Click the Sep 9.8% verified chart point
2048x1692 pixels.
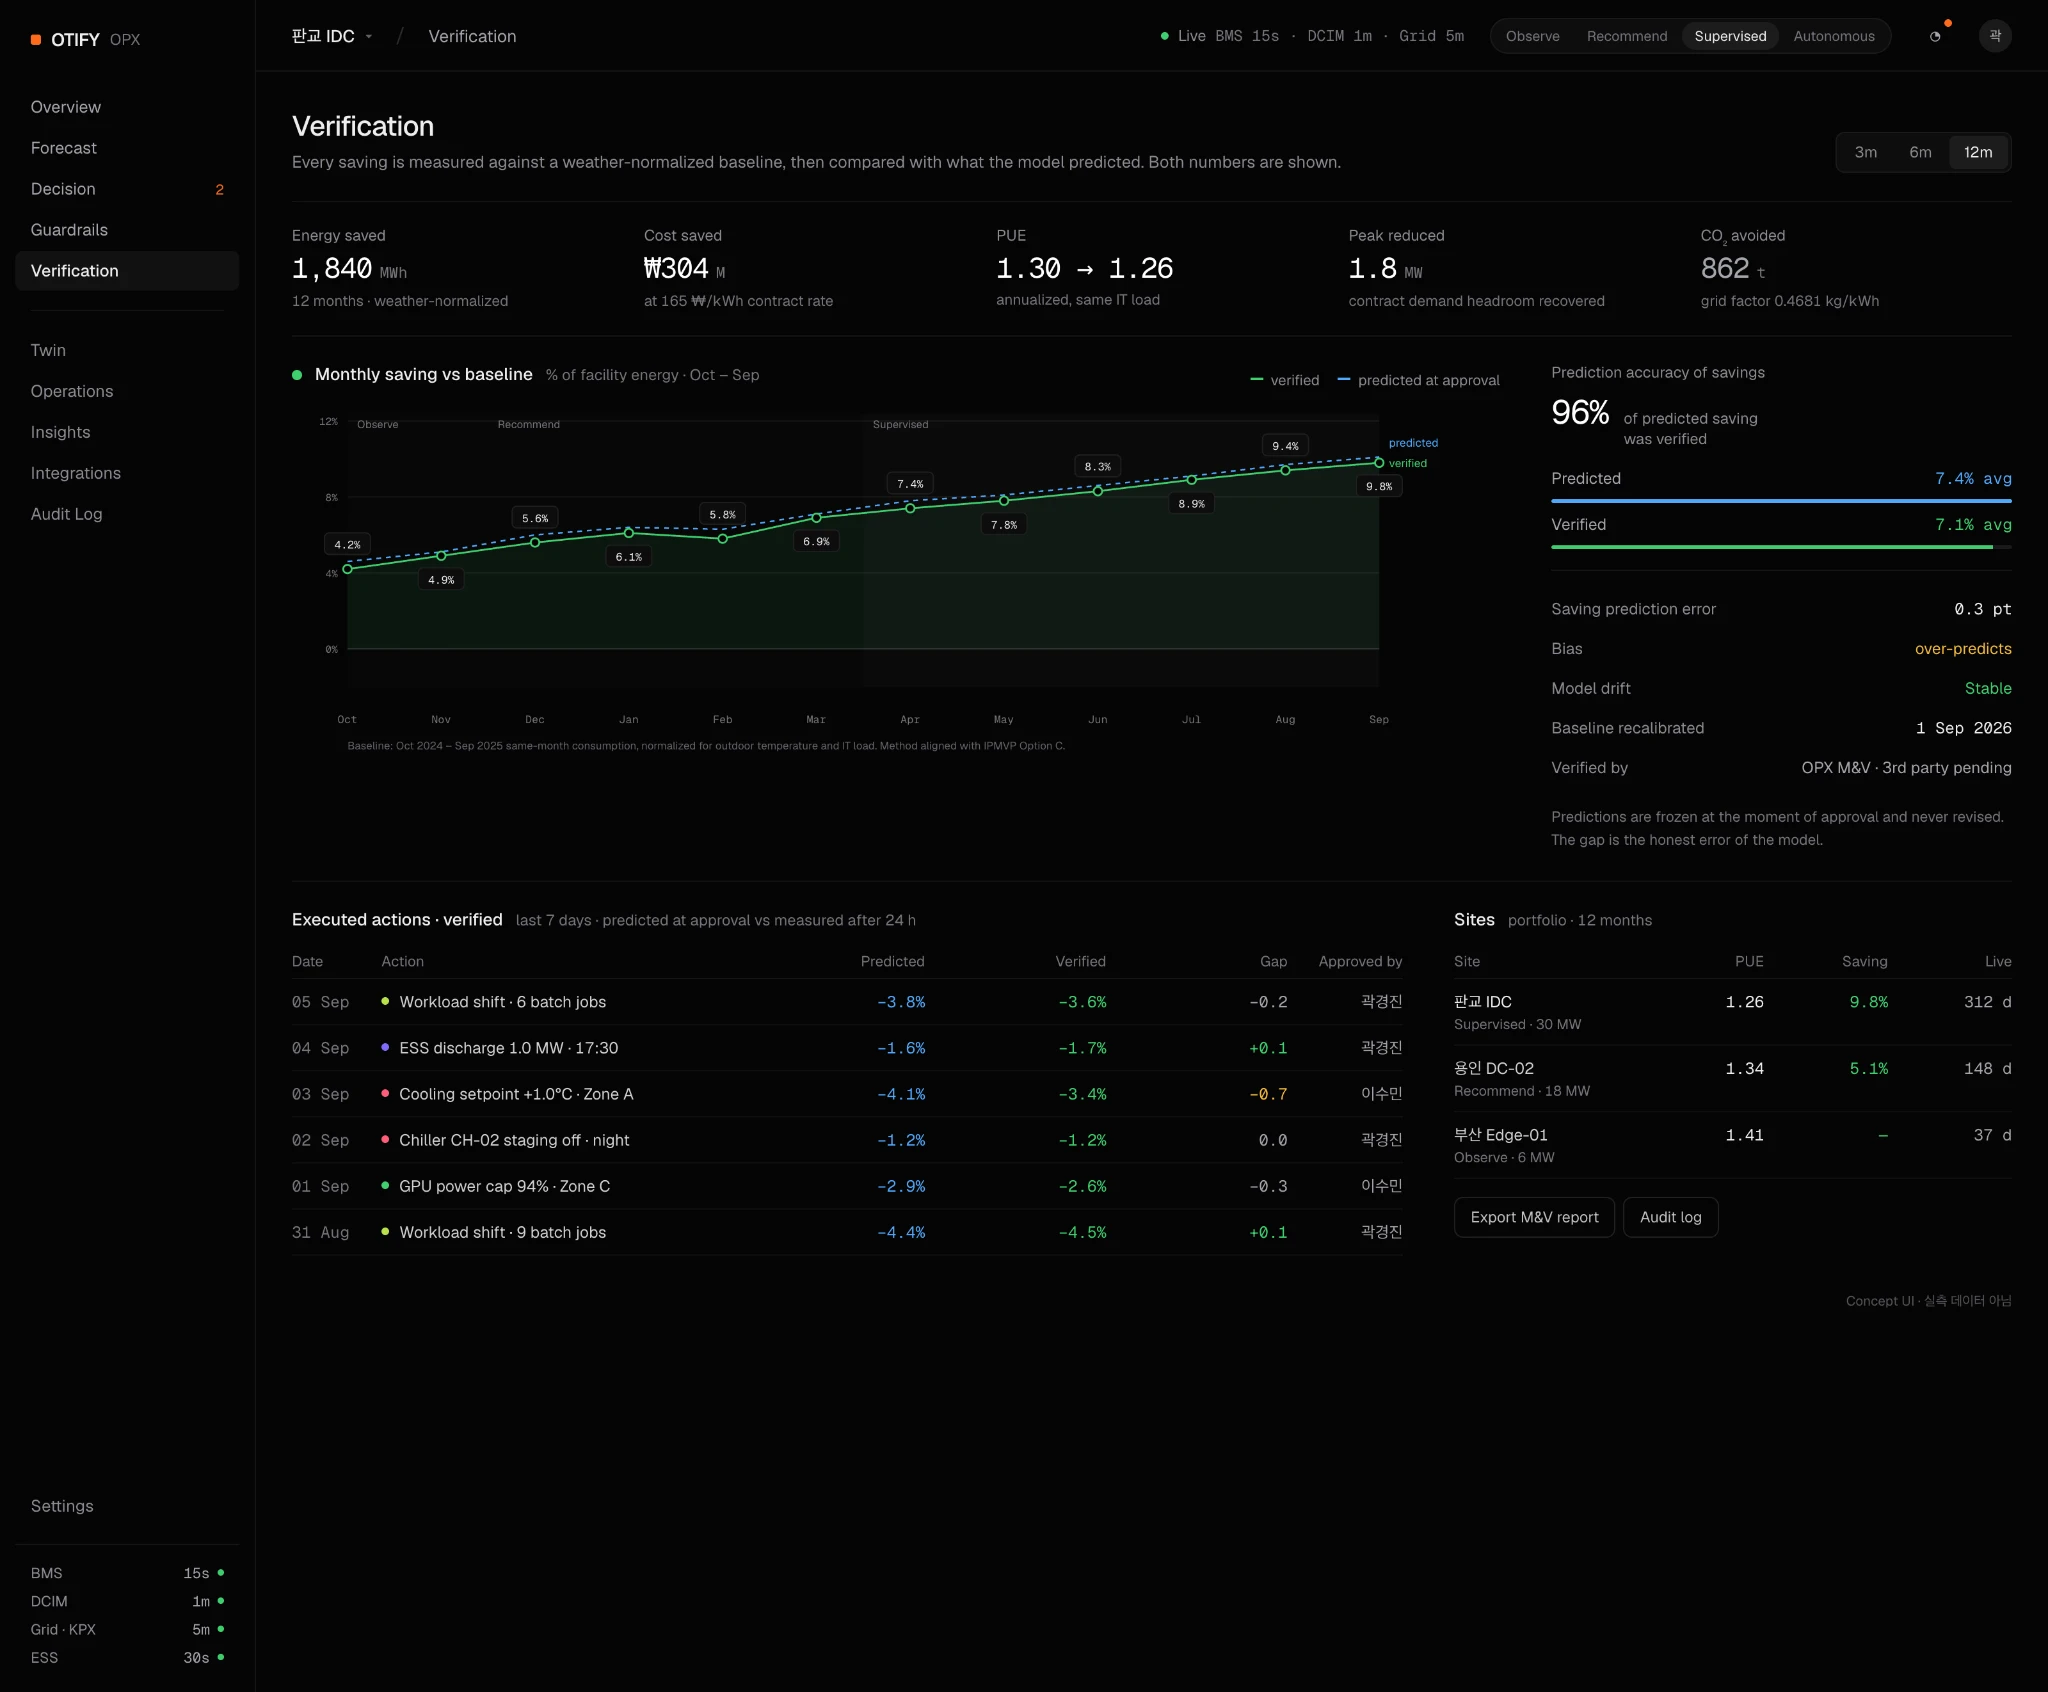pyautogui.click(x=1379, y=463)
